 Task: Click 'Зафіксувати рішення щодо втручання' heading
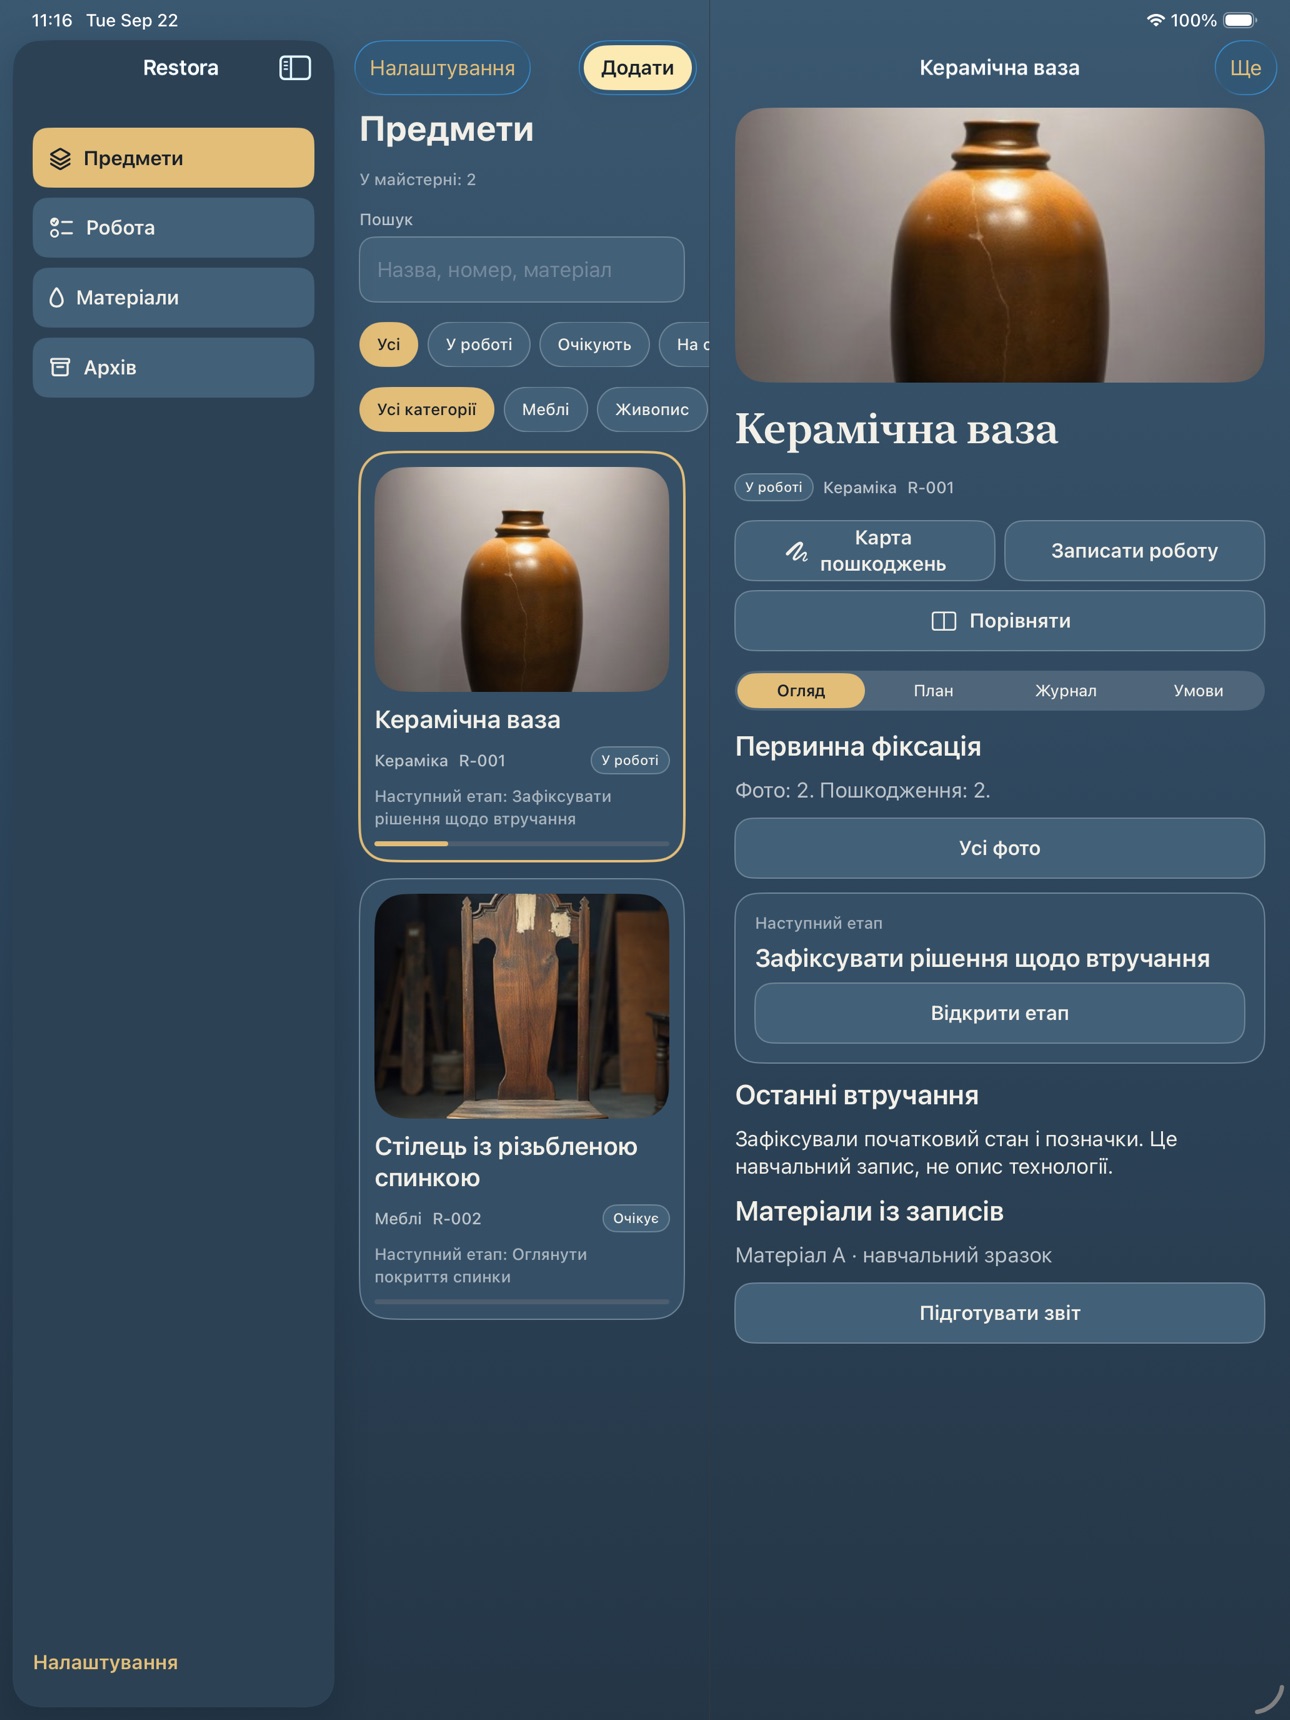coord(982,959)
